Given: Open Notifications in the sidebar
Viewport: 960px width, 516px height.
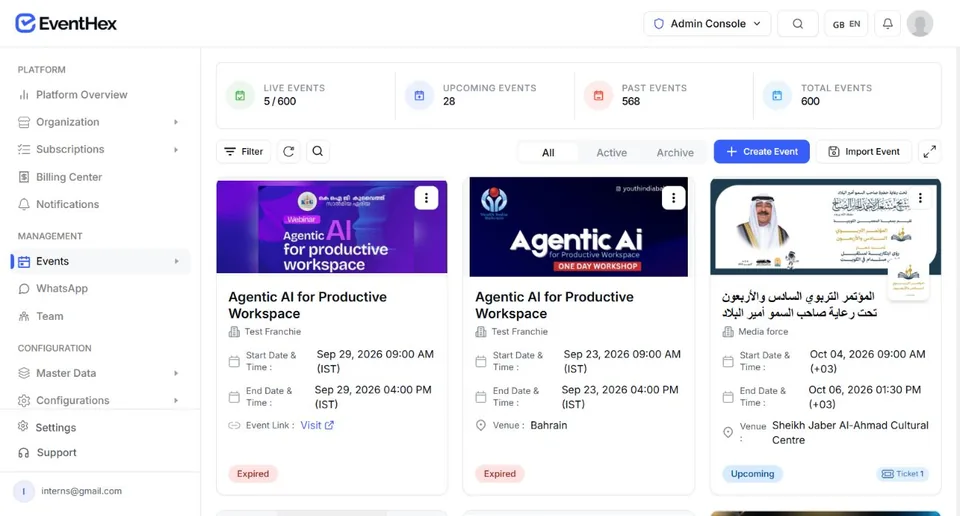Looking at the screenshot, I should tap(67, 204).
